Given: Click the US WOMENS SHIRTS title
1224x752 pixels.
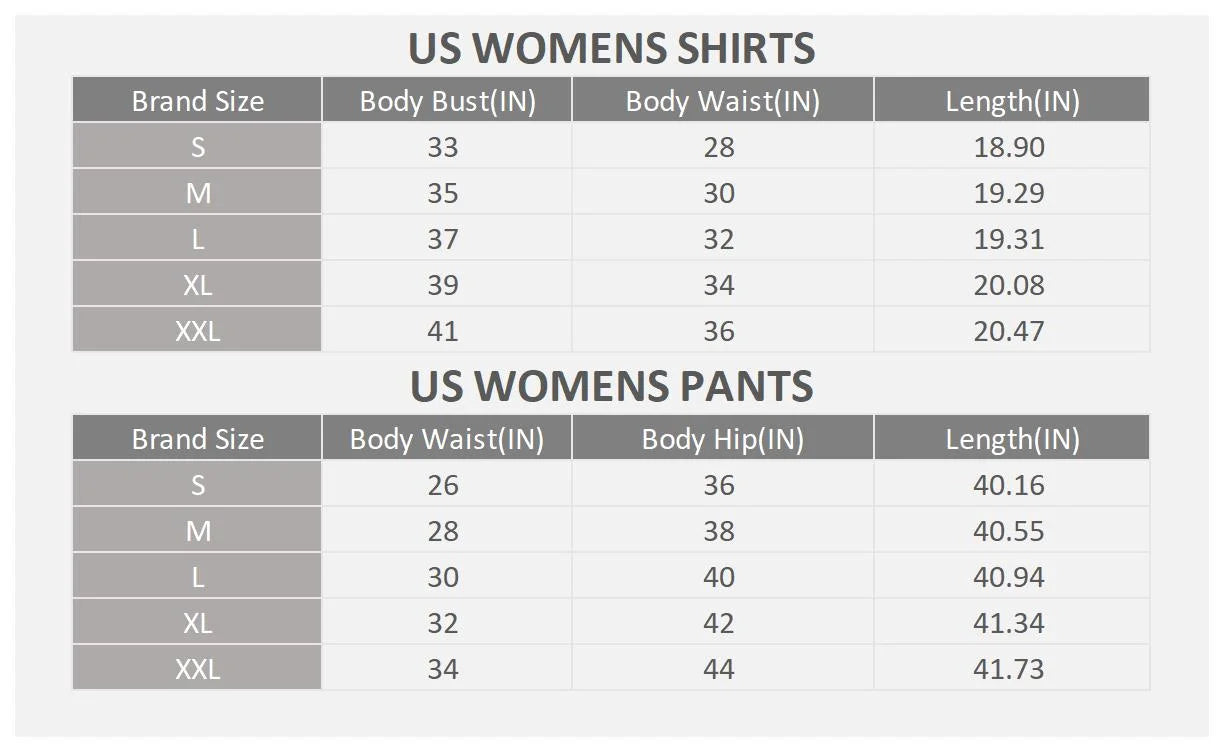Looking at the screenshot, I should [611, 48].
